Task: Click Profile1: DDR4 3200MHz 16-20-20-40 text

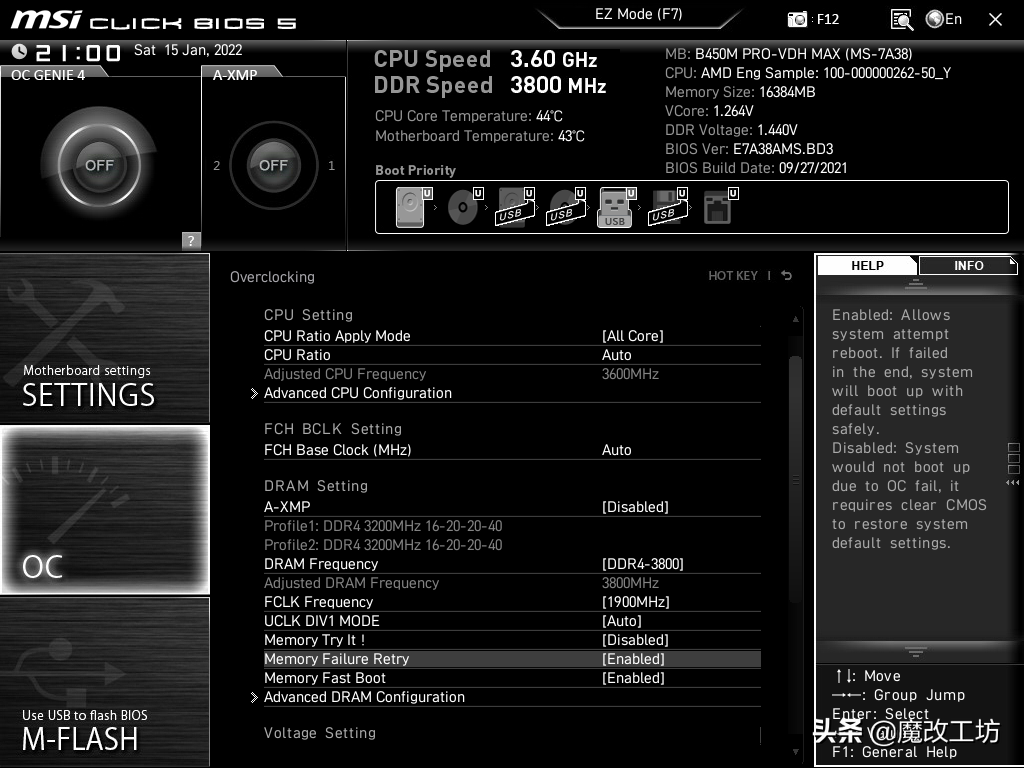Action: (x=383, y=526)
